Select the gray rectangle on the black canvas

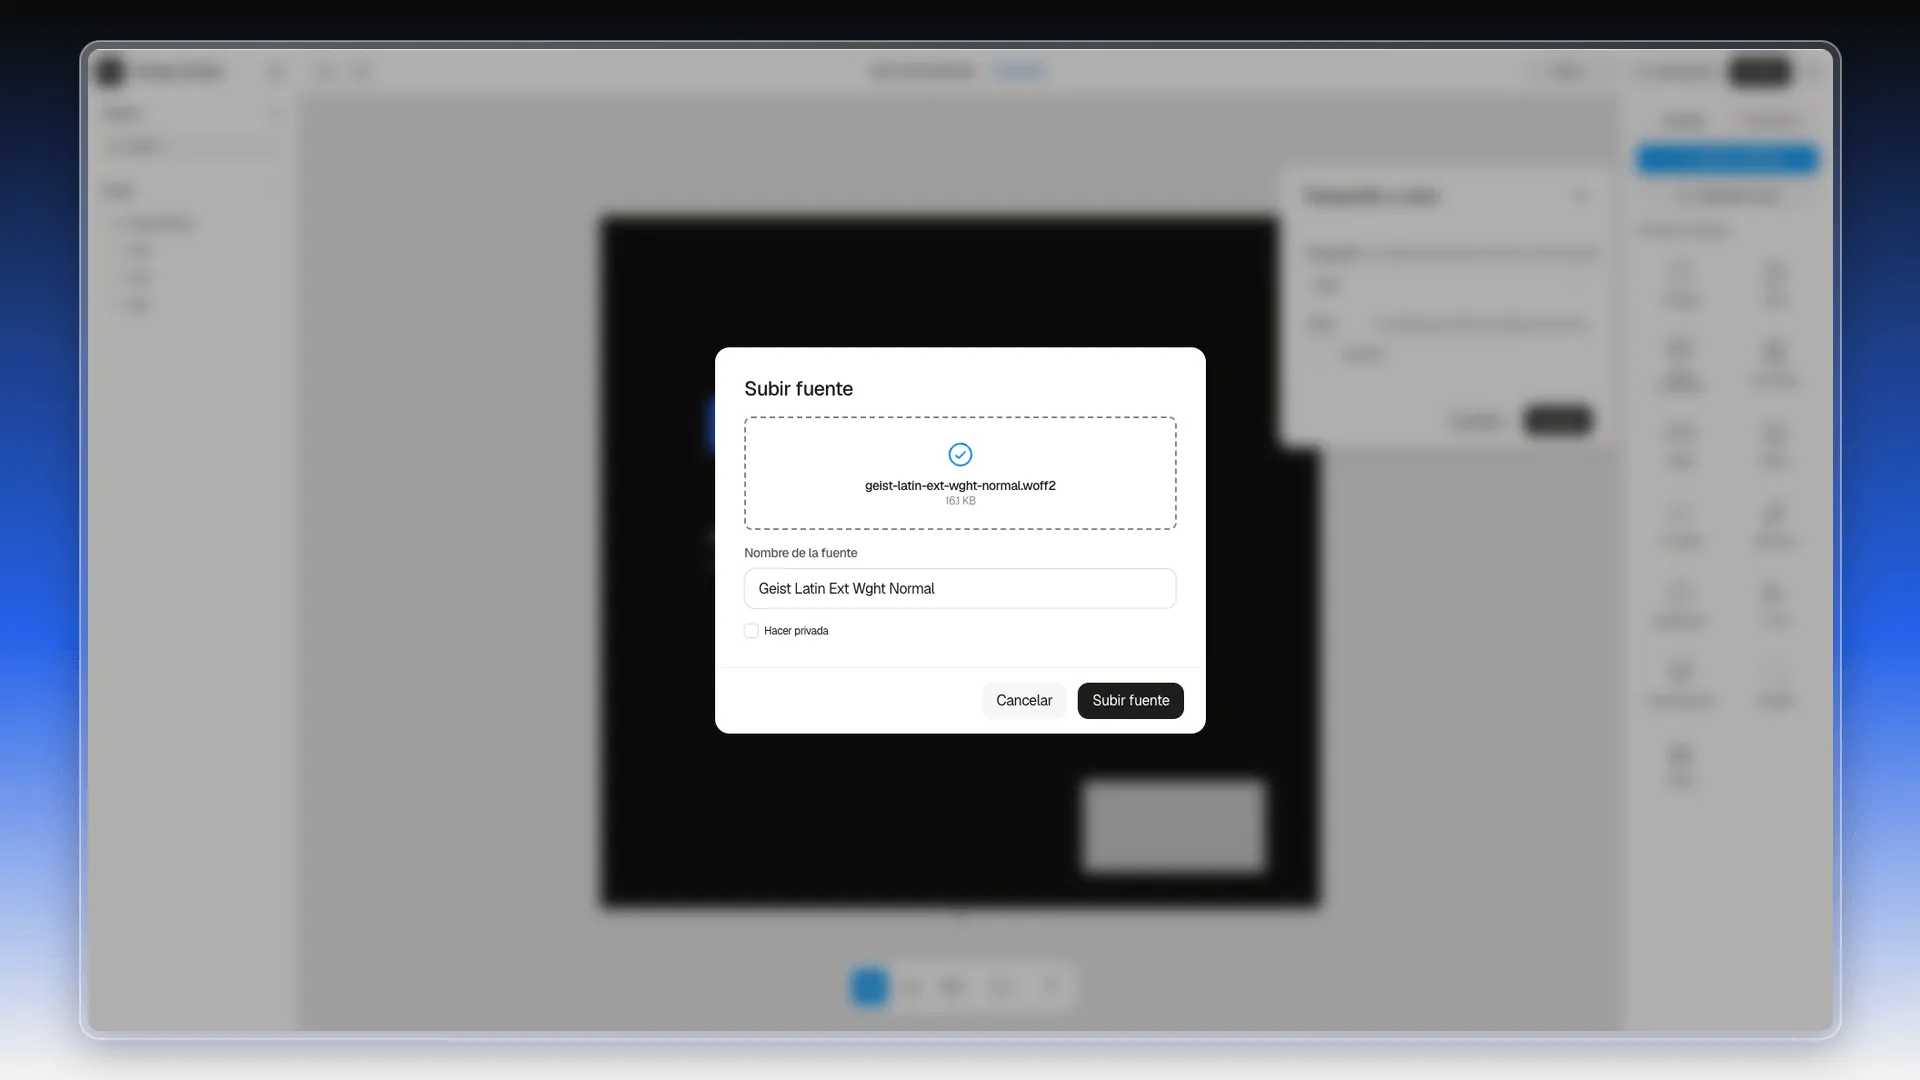(x=1174, y=826)
